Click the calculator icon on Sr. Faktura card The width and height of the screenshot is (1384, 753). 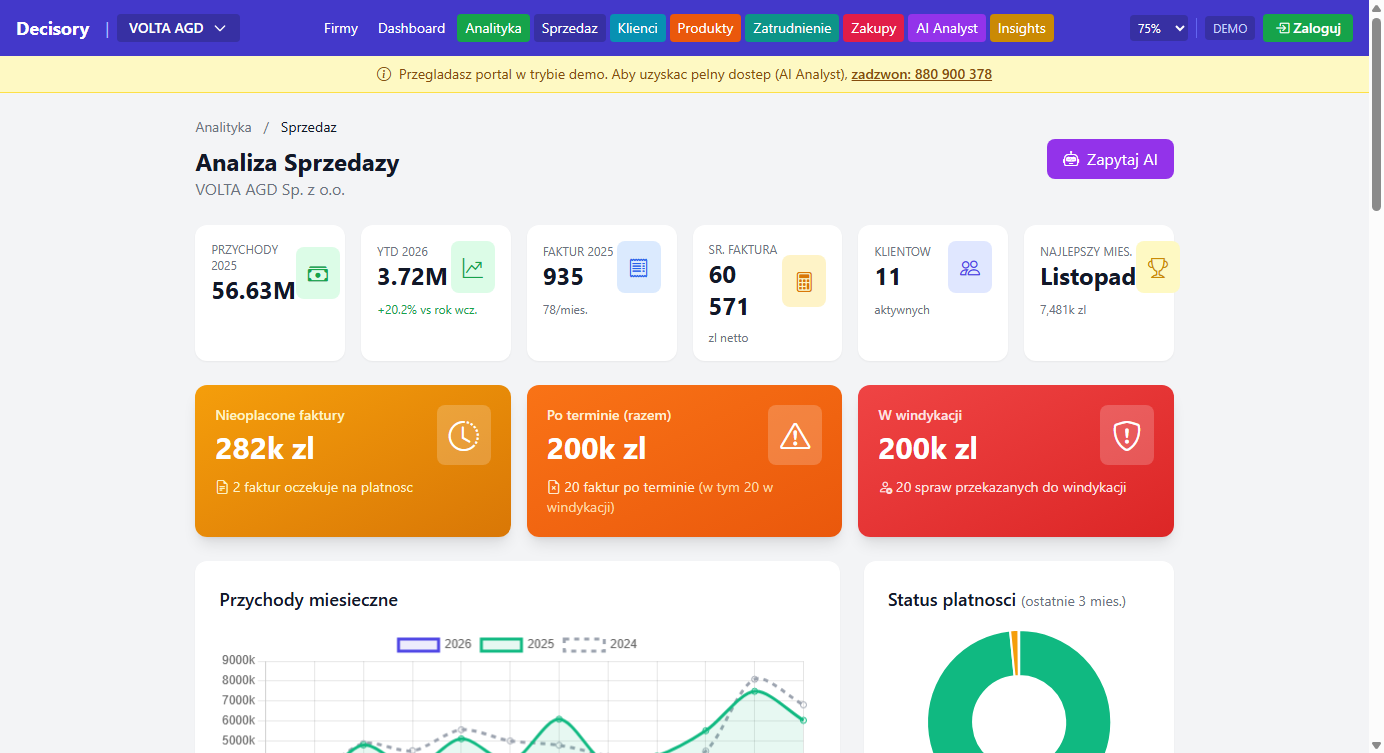pos(804,281)
